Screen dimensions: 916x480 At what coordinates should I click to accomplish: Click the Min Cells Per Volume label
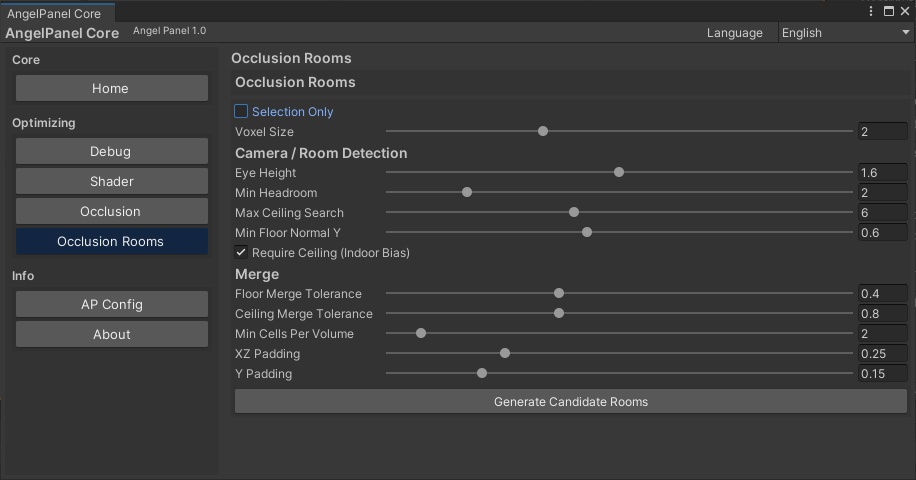point(294,333)
